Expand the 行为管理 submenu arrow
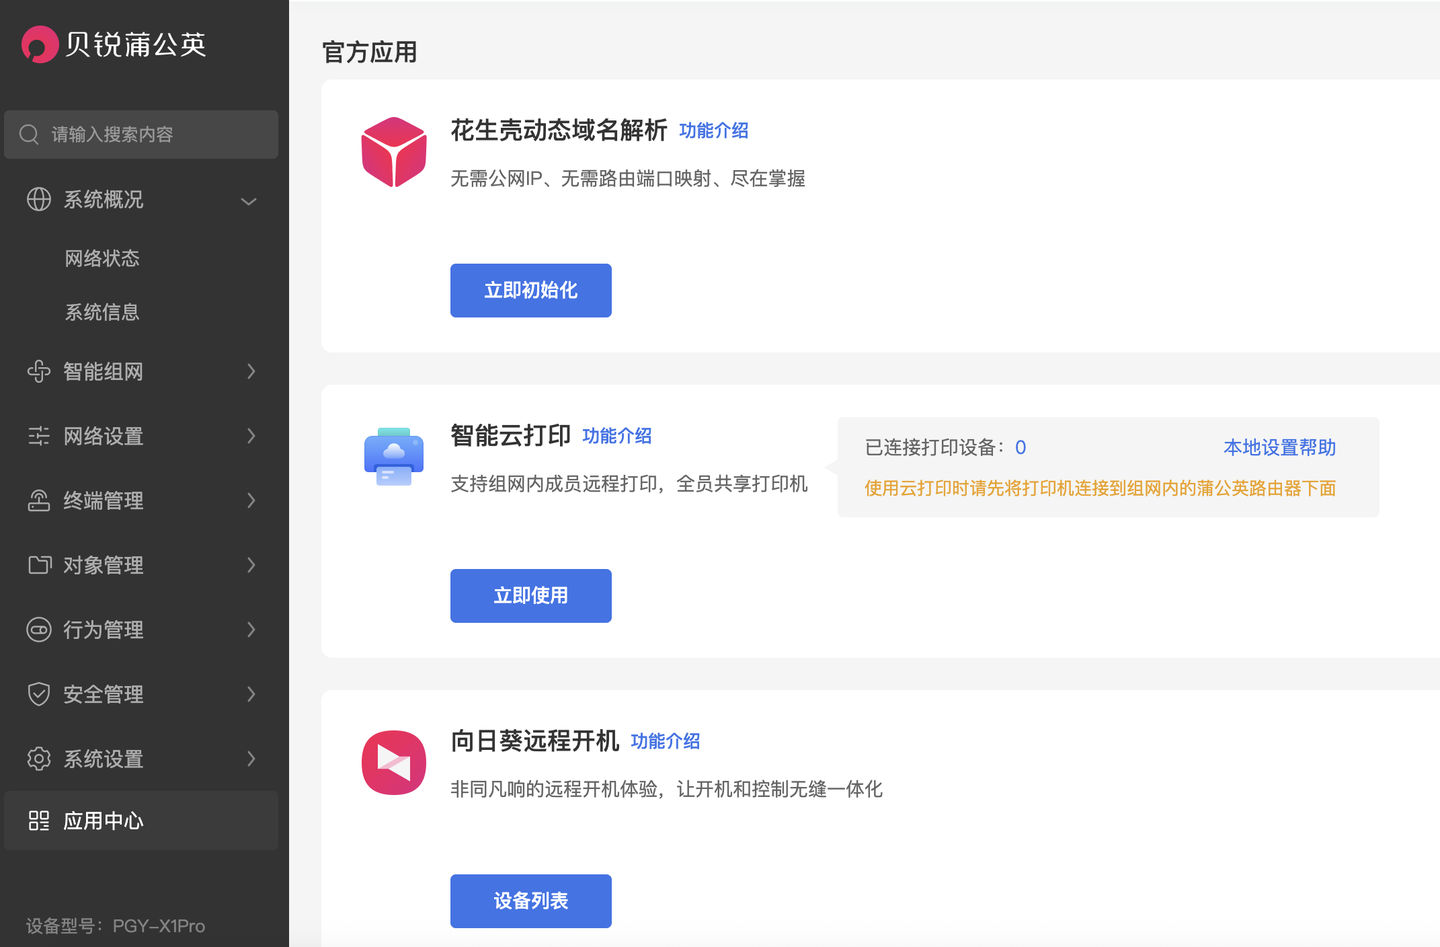The height and width of the screenshot is (947, 1440). coord(251,630)
